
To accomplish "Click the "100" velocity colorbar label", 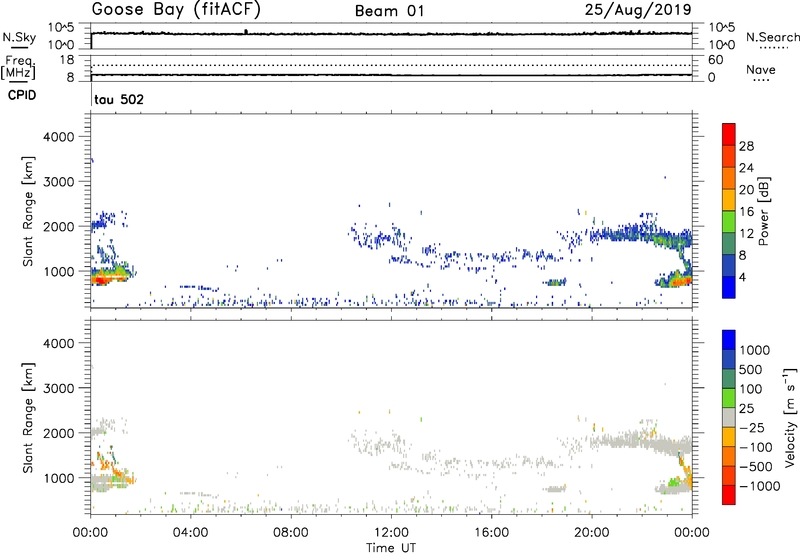I will (751, 389).
